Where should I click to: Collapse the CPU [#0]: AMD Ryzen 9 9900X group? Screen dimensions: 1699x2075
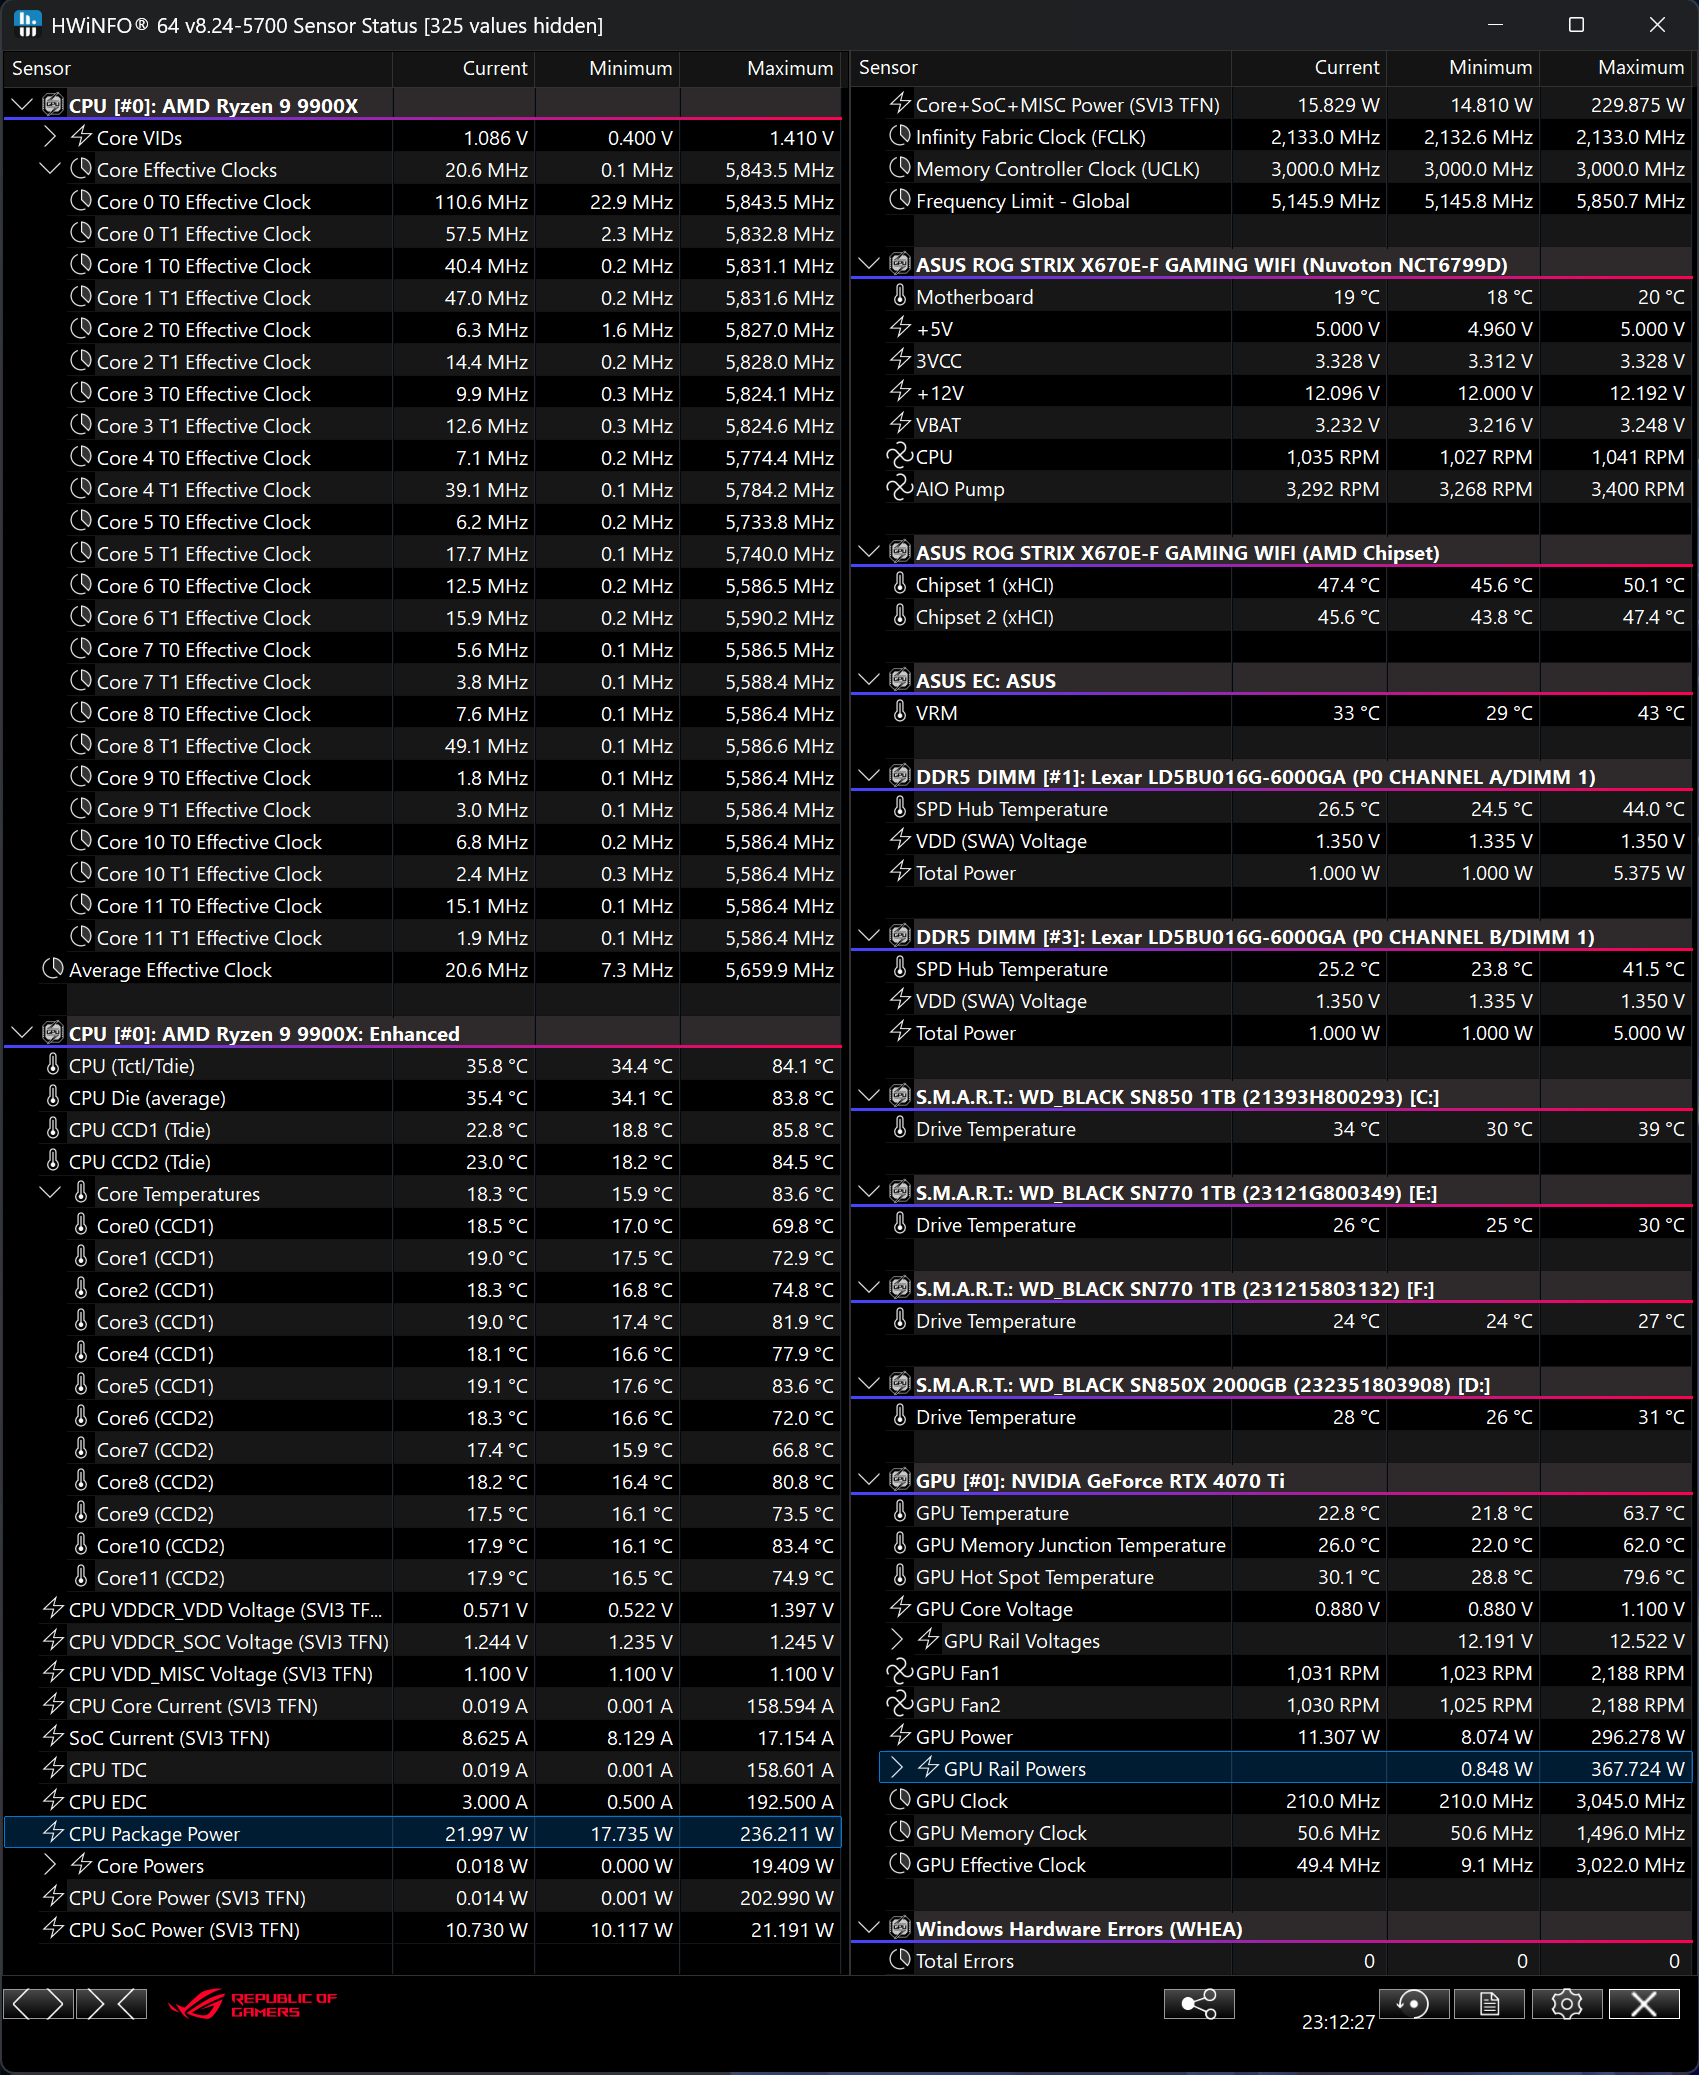(x=22, y=104)
